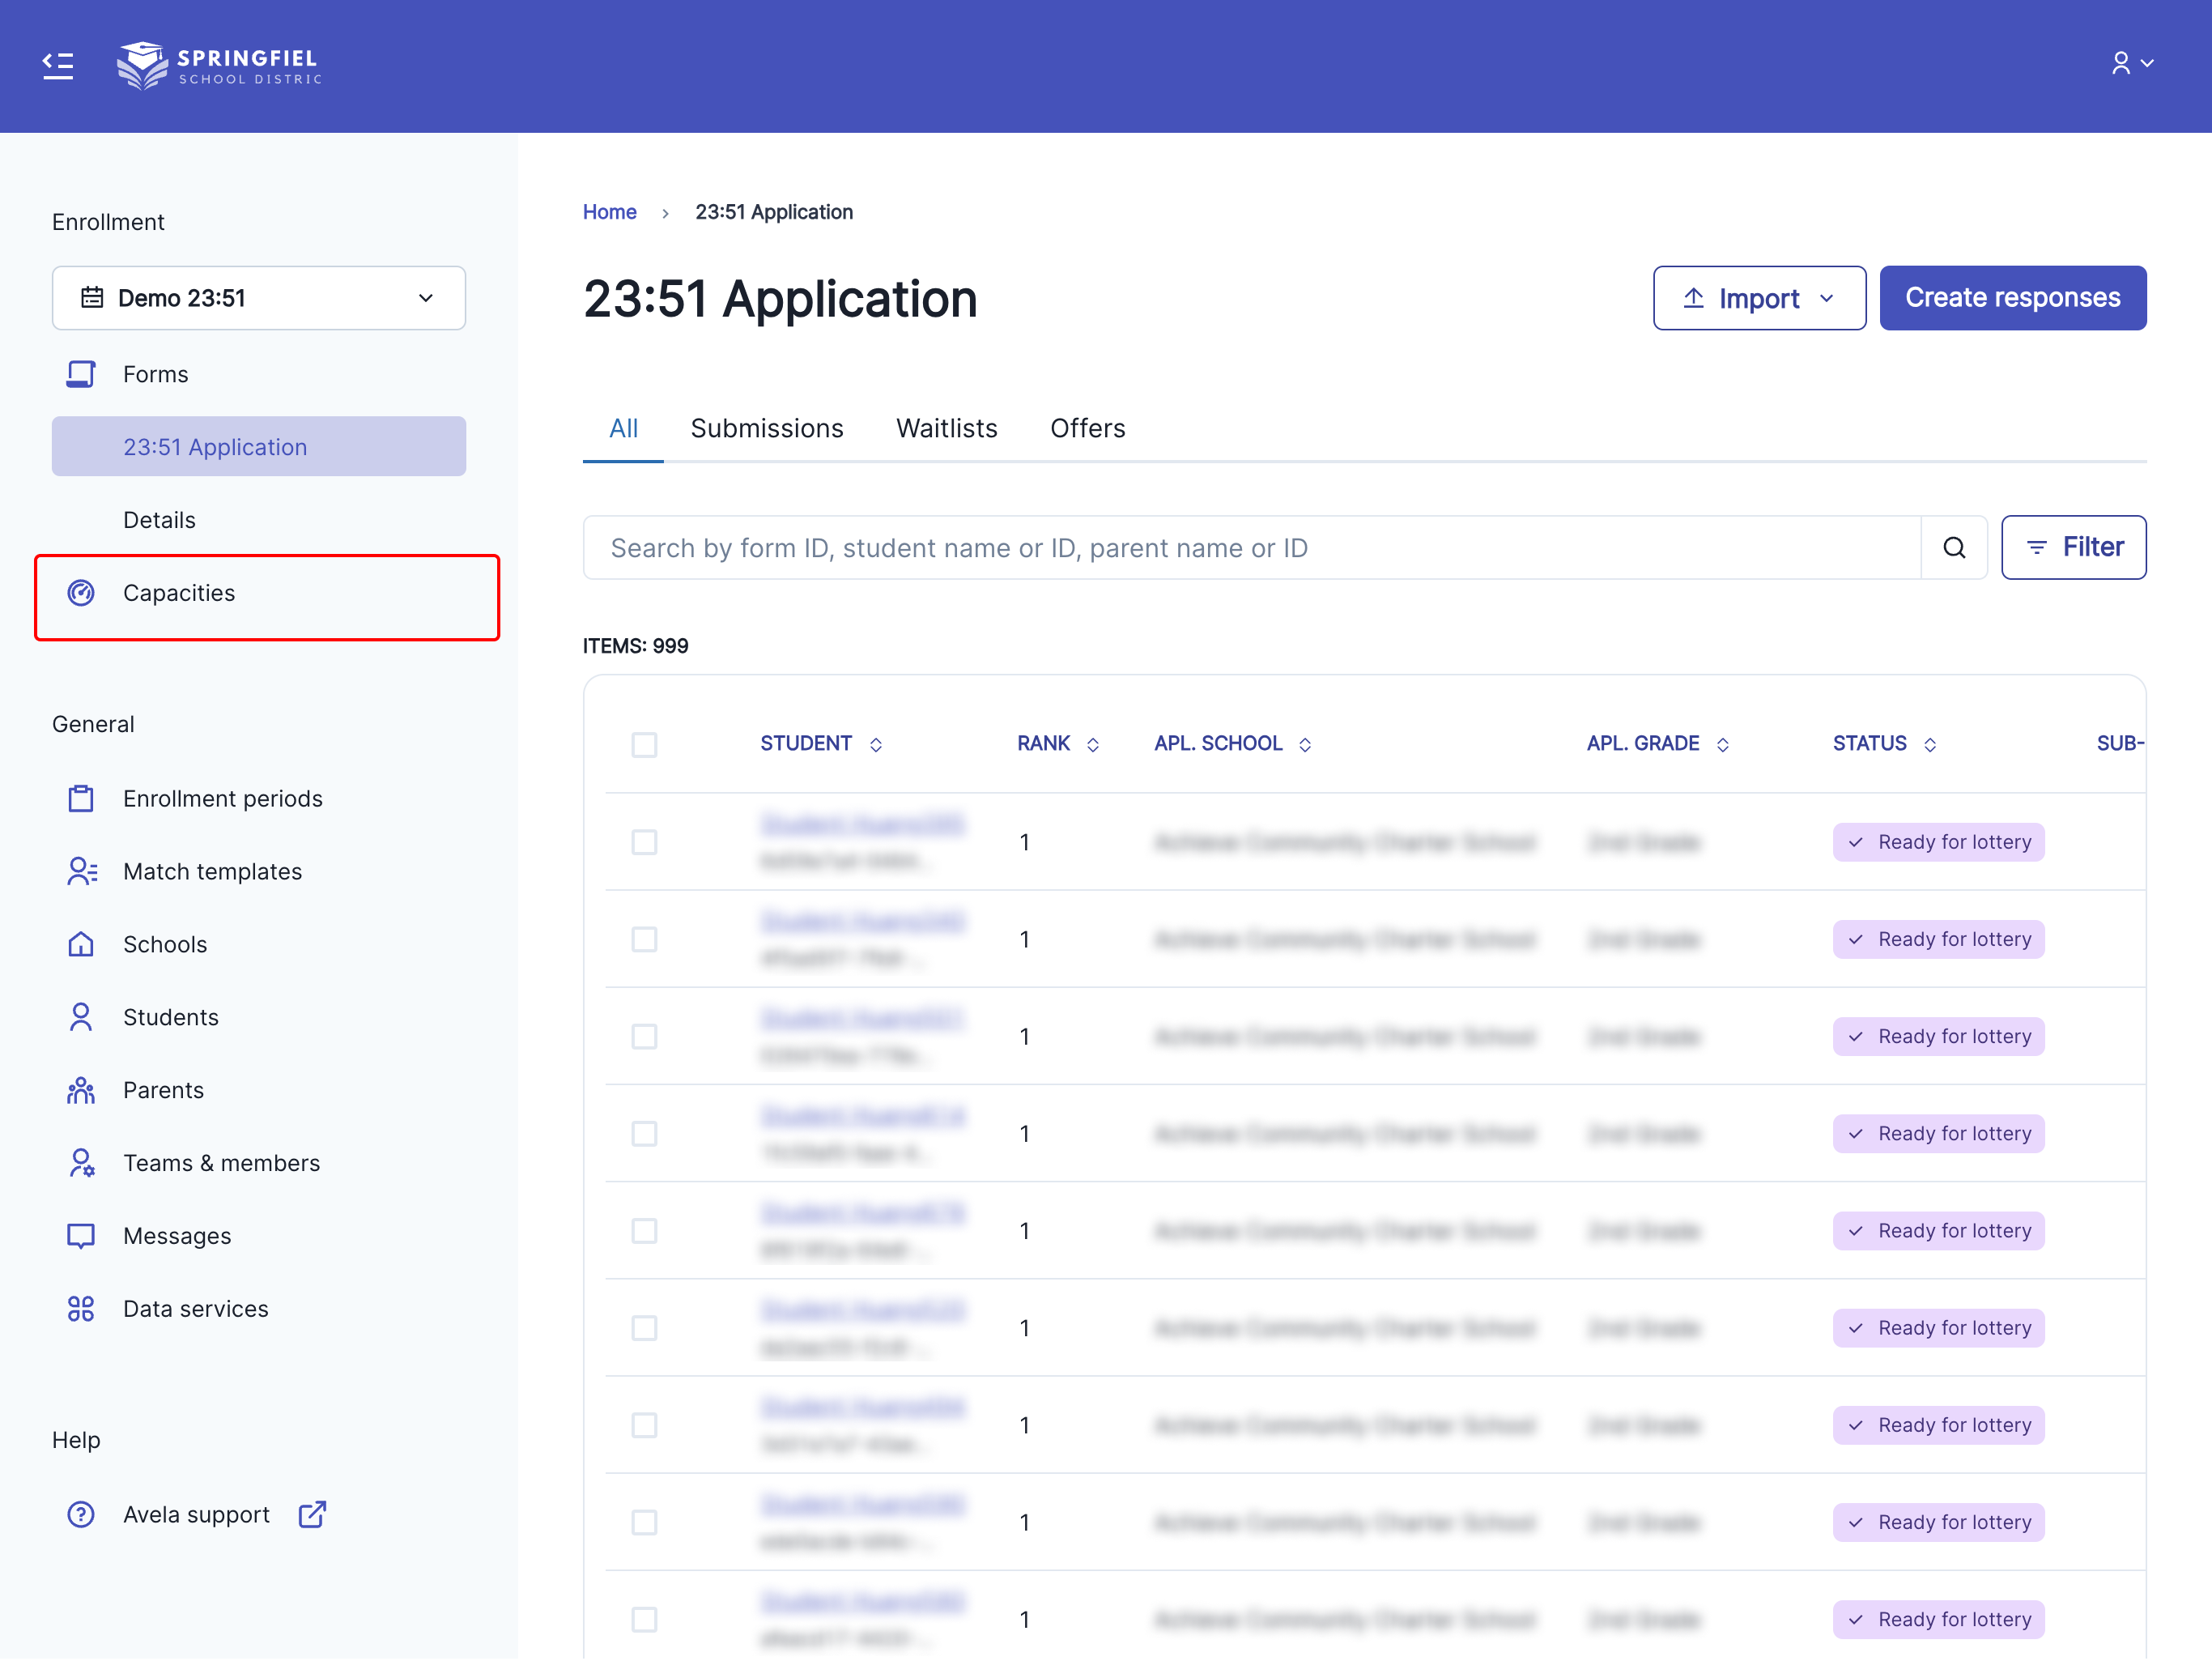Click the form ID search field
The image size is (2212, 1678).
tap(1250, 547)
